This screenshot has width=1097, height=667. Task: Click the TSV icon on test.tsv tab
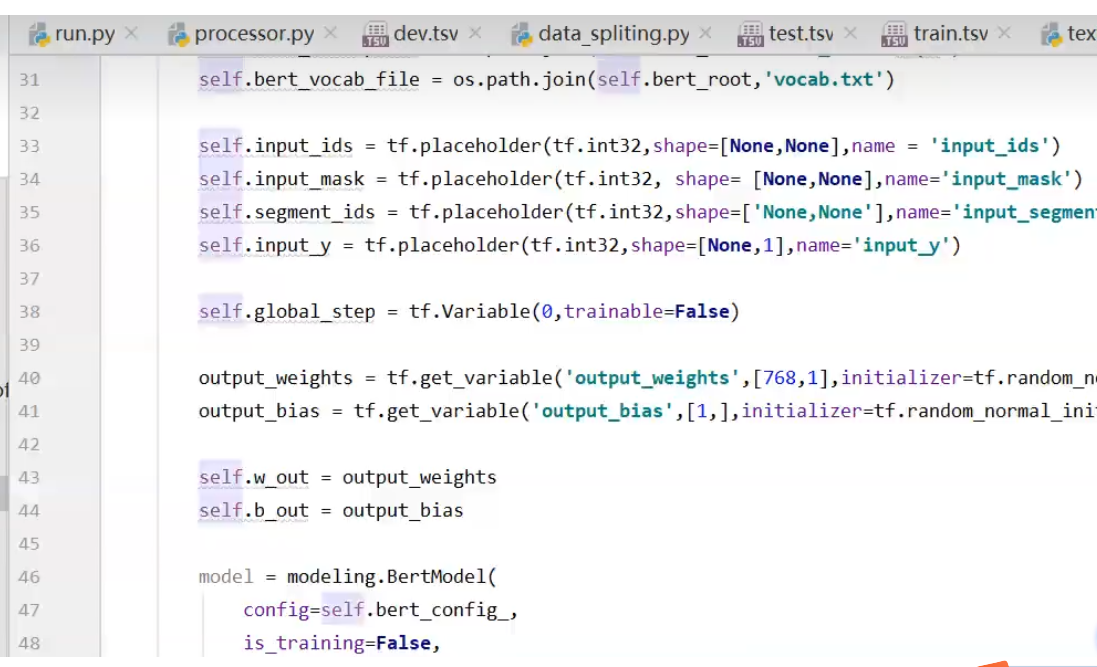coord(750,34)
